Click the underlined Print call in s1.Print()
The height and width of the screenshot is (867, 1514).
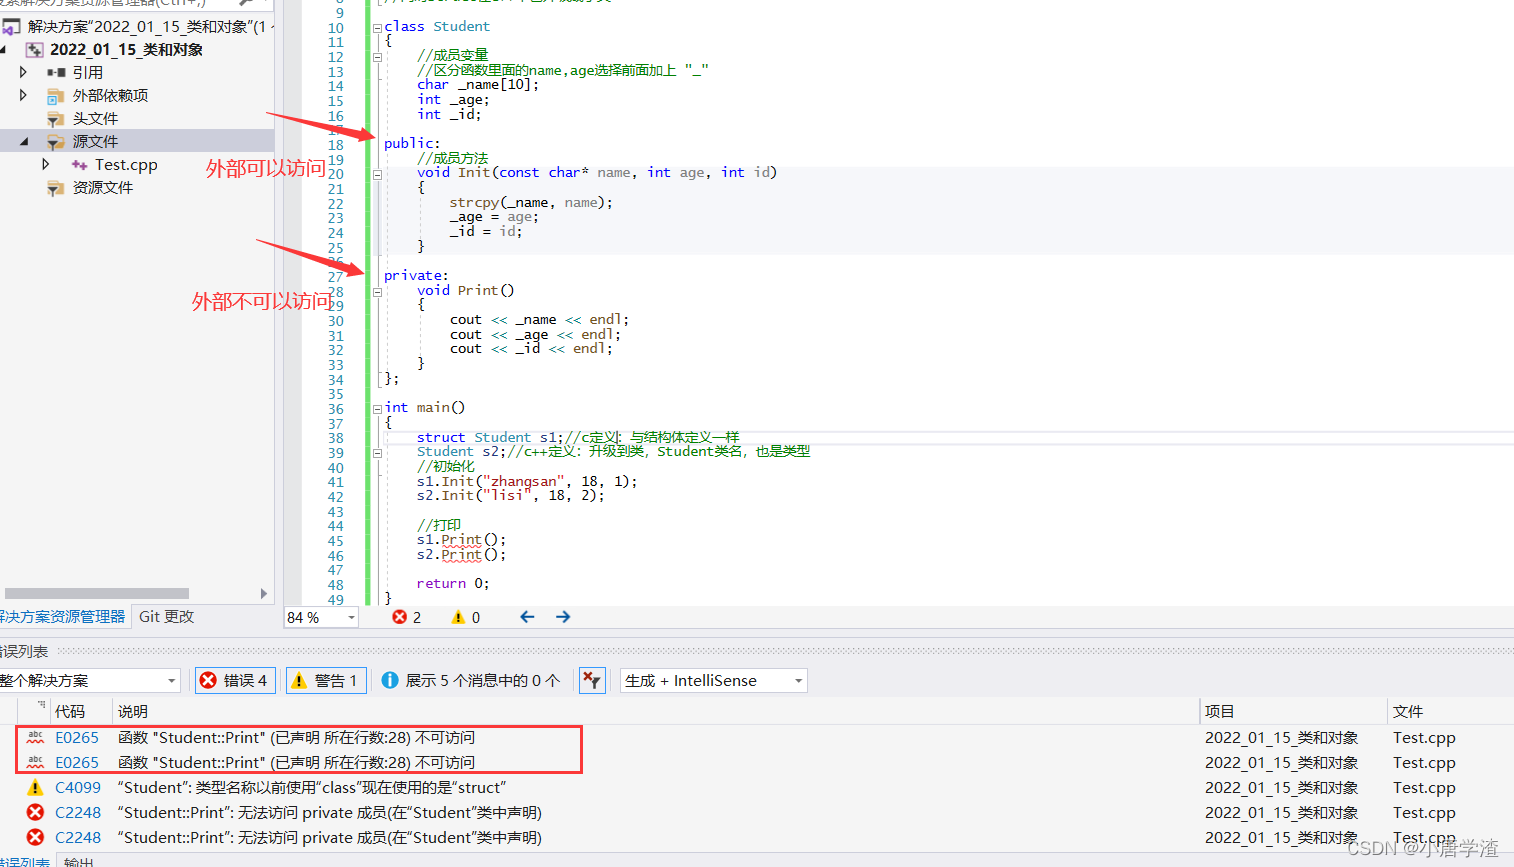coord(461,540)
